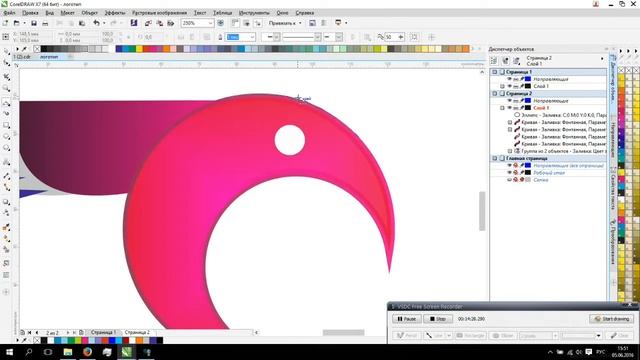Open the Инструменты menu
Image resolution: width=640 pixels, height=360 pixels.
254,13
